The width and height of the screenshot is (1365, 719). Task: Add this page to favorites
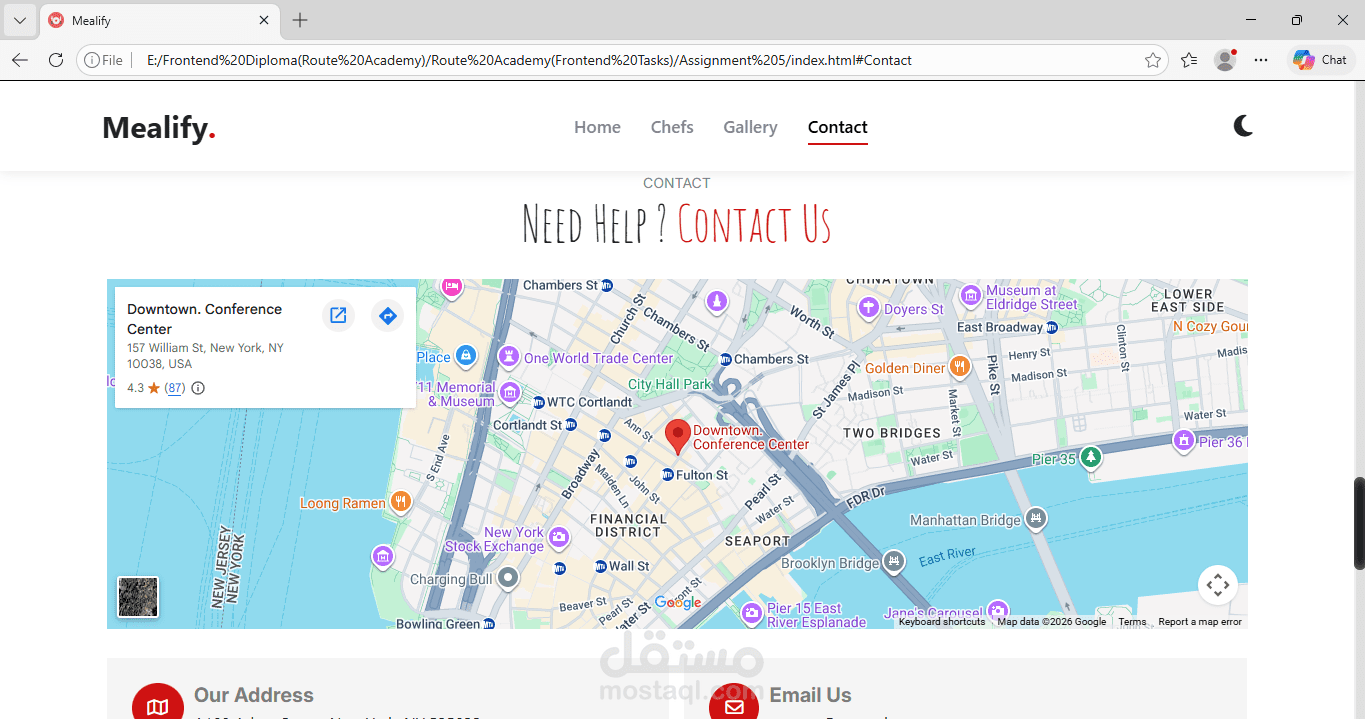click(1153, 60)
